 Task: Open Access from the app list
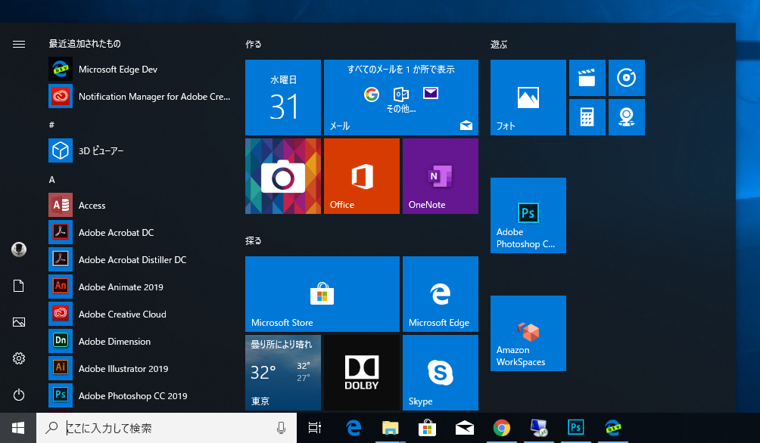pos(141,205)
